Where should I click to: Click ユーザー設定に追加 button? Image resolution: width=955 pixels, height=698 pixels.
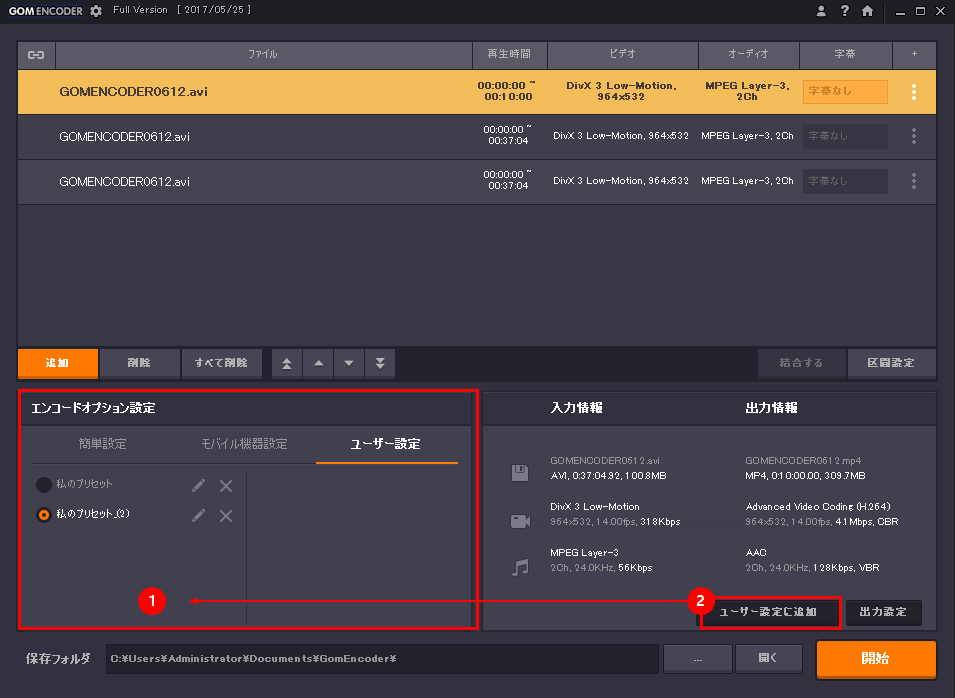pos(769,612)
